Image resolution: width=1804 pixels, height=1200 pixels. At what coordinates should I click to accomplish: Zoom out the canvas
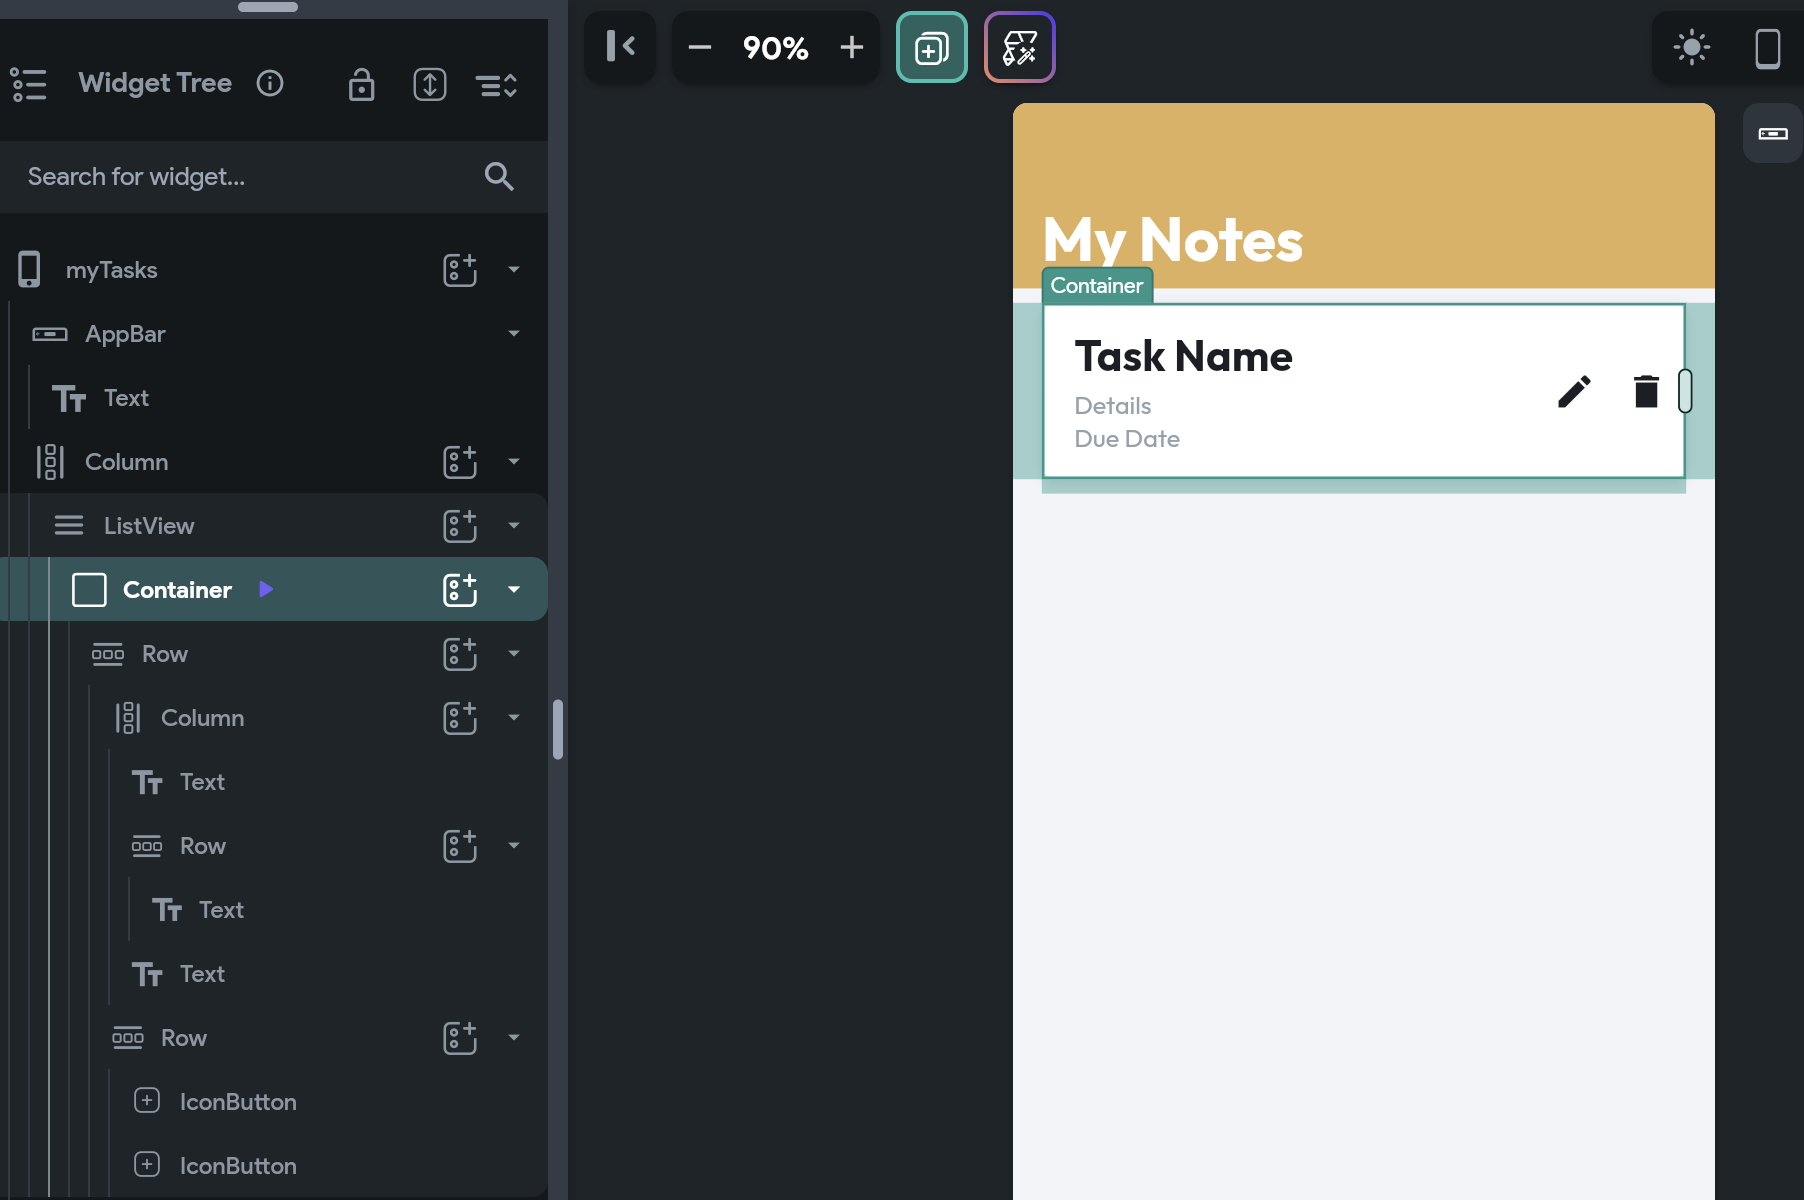(x=700, y=47)
